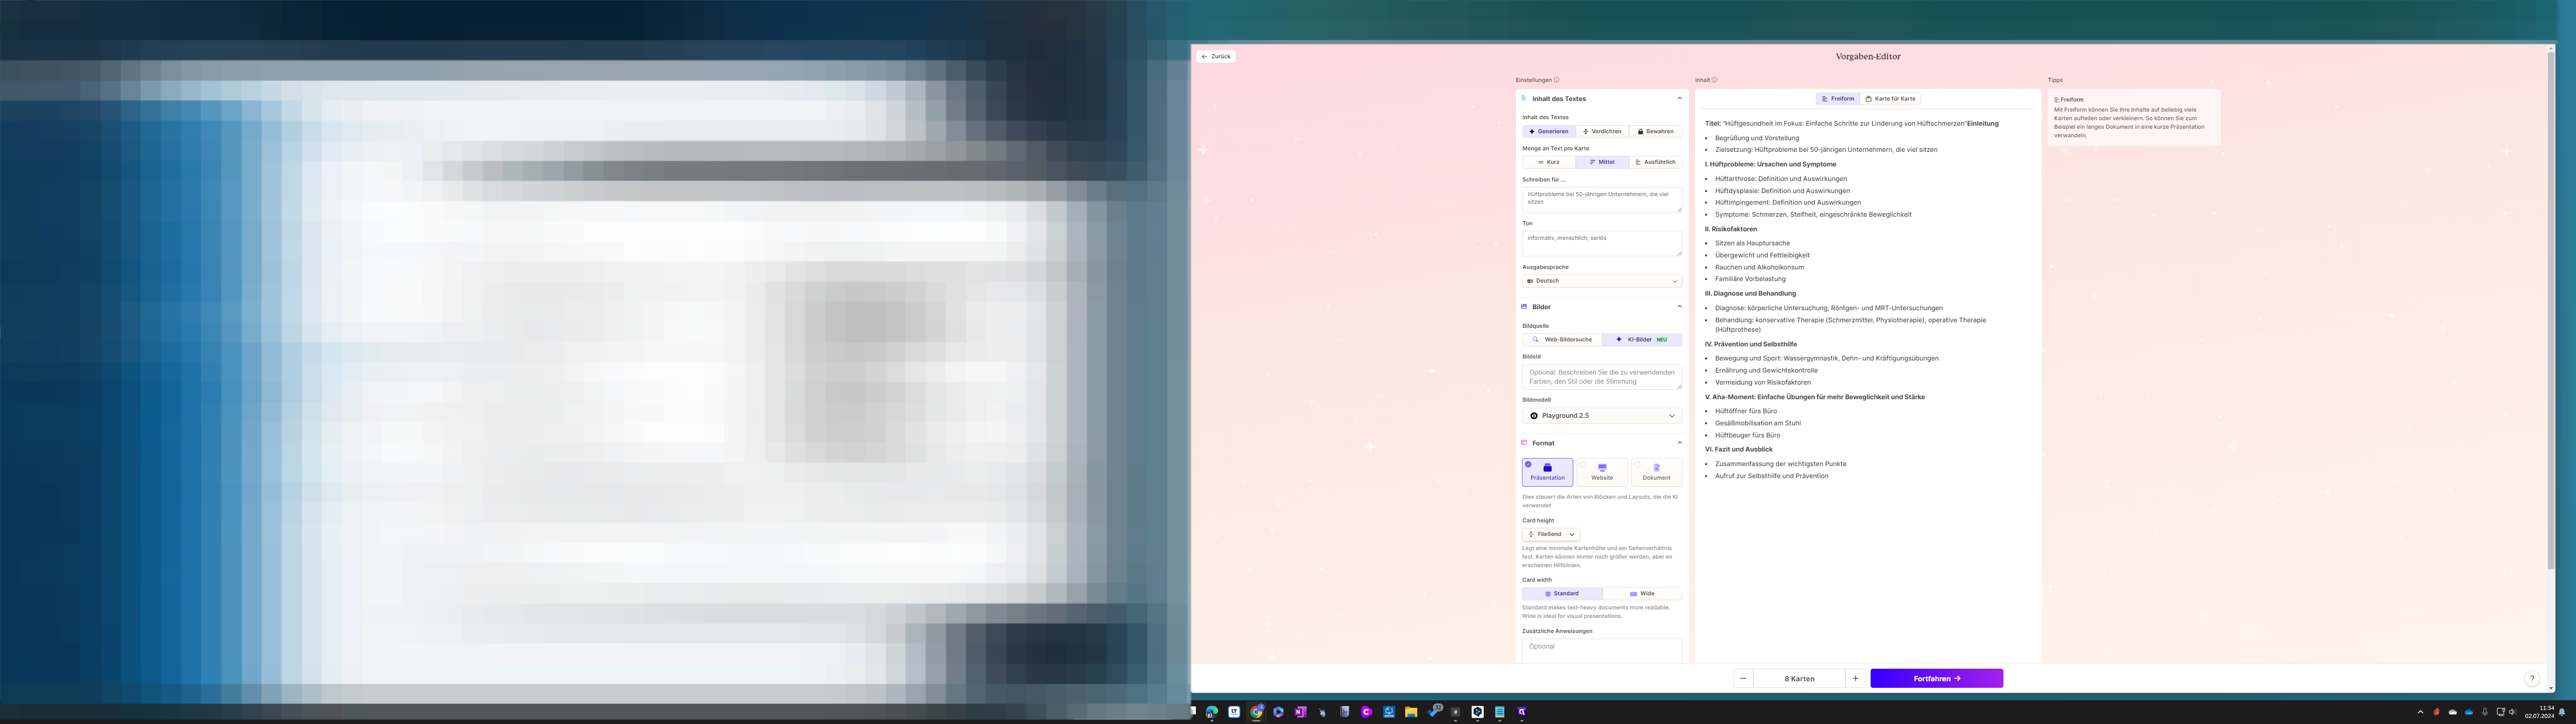Collapse the Bilder section
The height and width of the screenshot is (724, 2576).
click(1679, 306)
